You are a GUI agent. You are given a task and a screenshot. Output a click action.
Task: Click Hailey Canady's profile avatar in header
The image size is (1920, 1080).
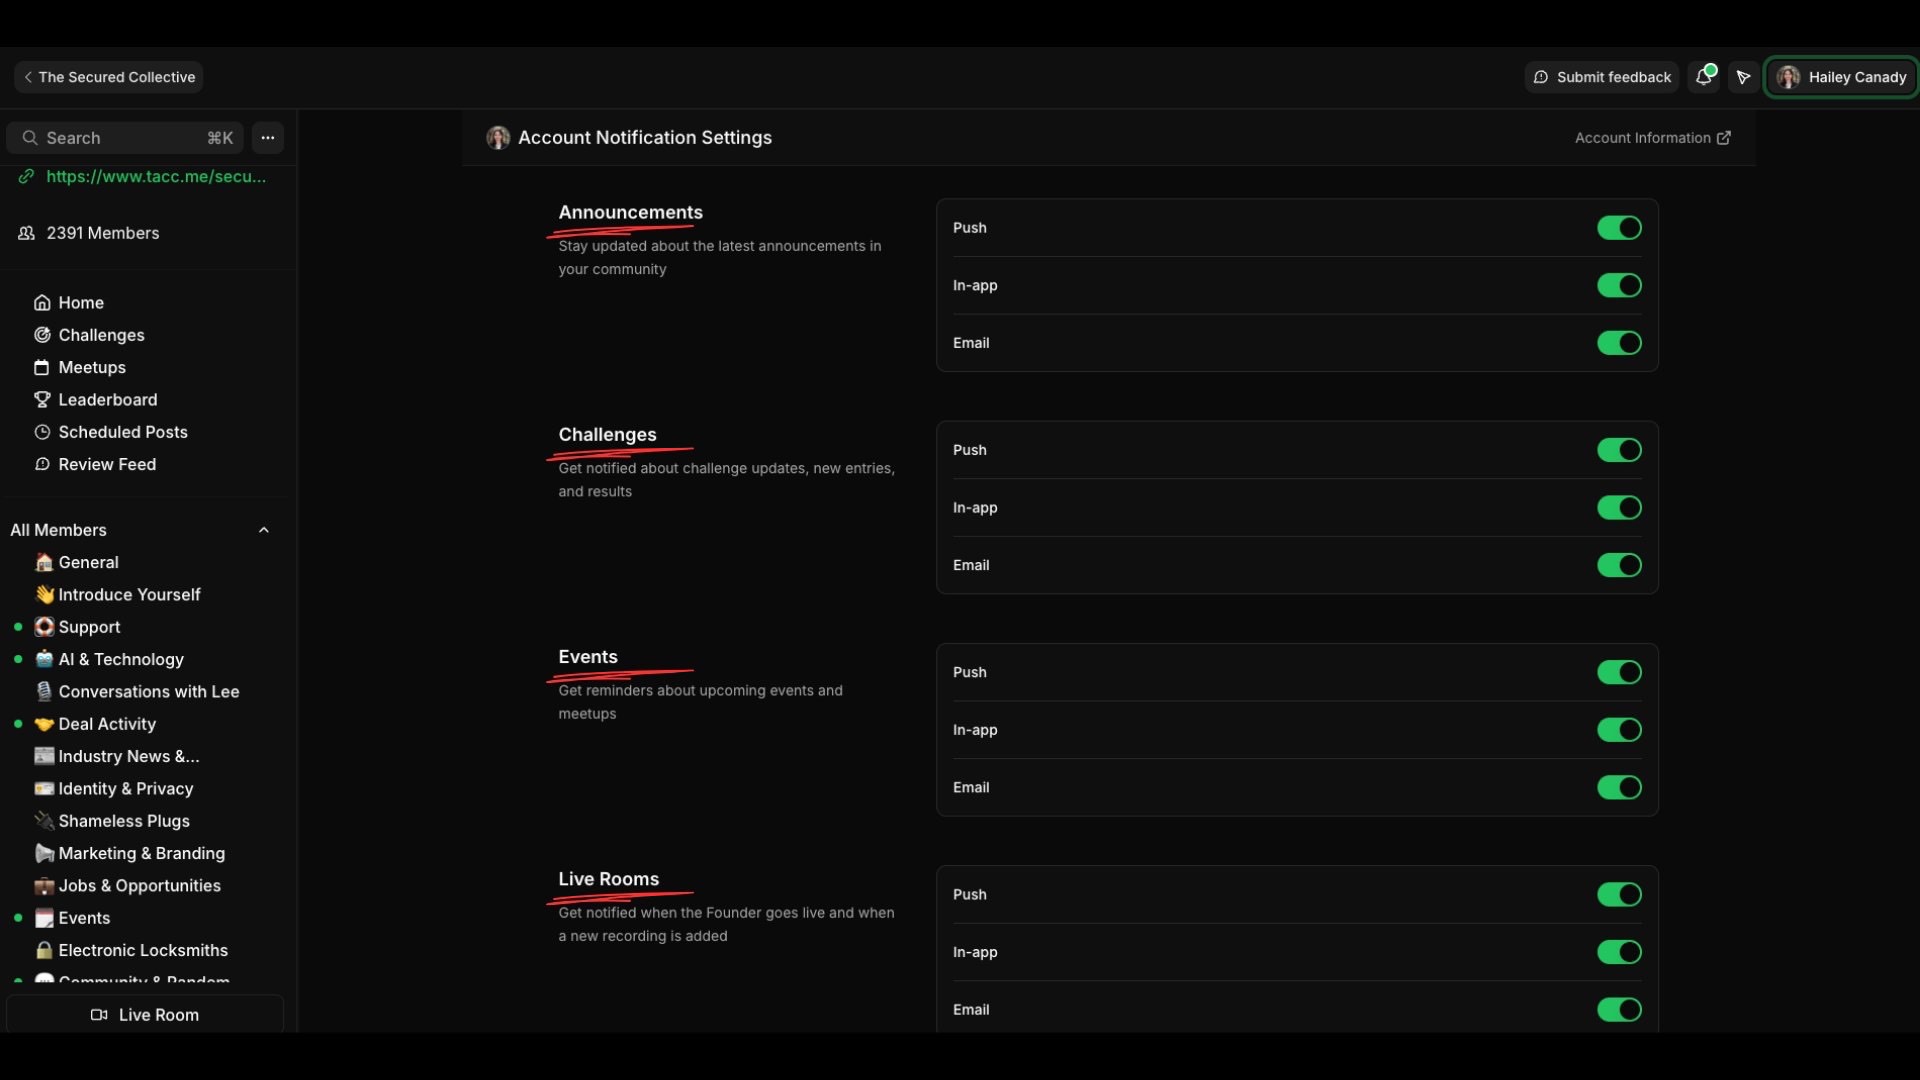tap(1789, 77)
